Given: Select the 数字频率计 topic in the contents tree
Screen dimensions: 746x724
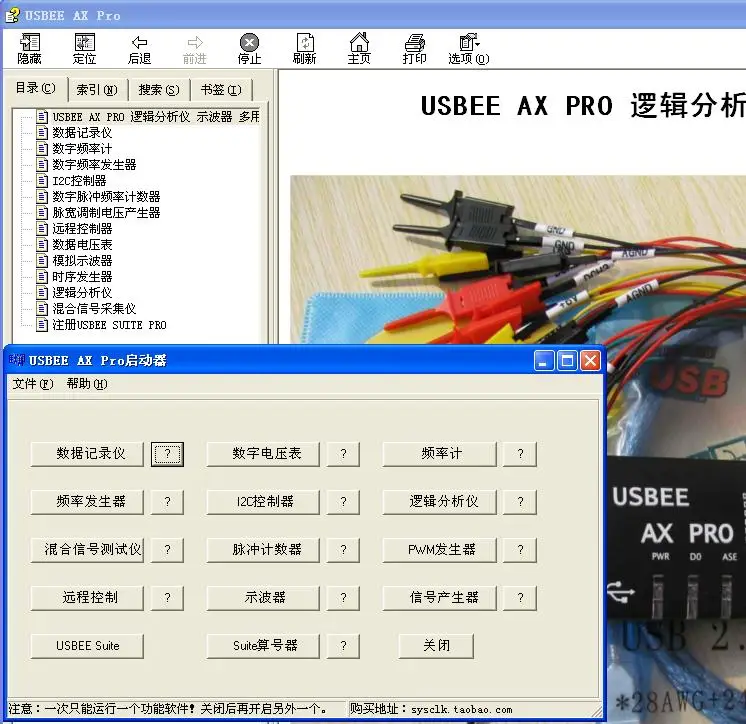Looking at the screenshot, I should pyautogui.click(x=82, y=149).
